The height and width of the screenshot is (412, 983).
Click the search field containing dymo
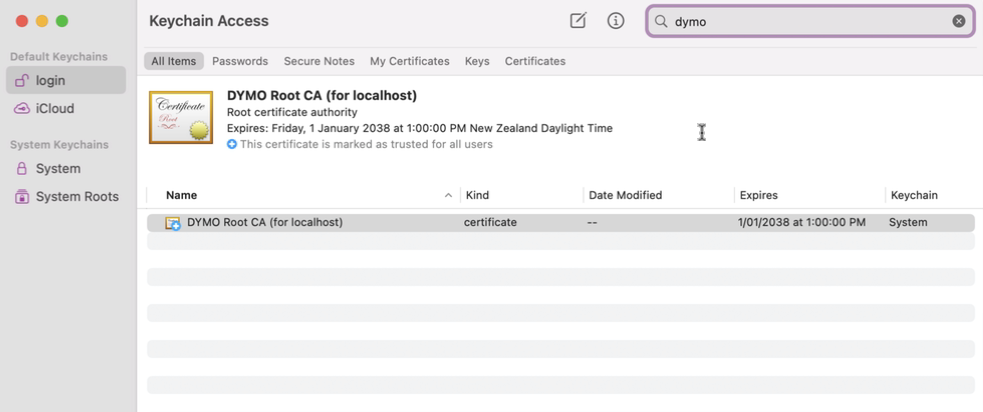click(x=810, y=21)
